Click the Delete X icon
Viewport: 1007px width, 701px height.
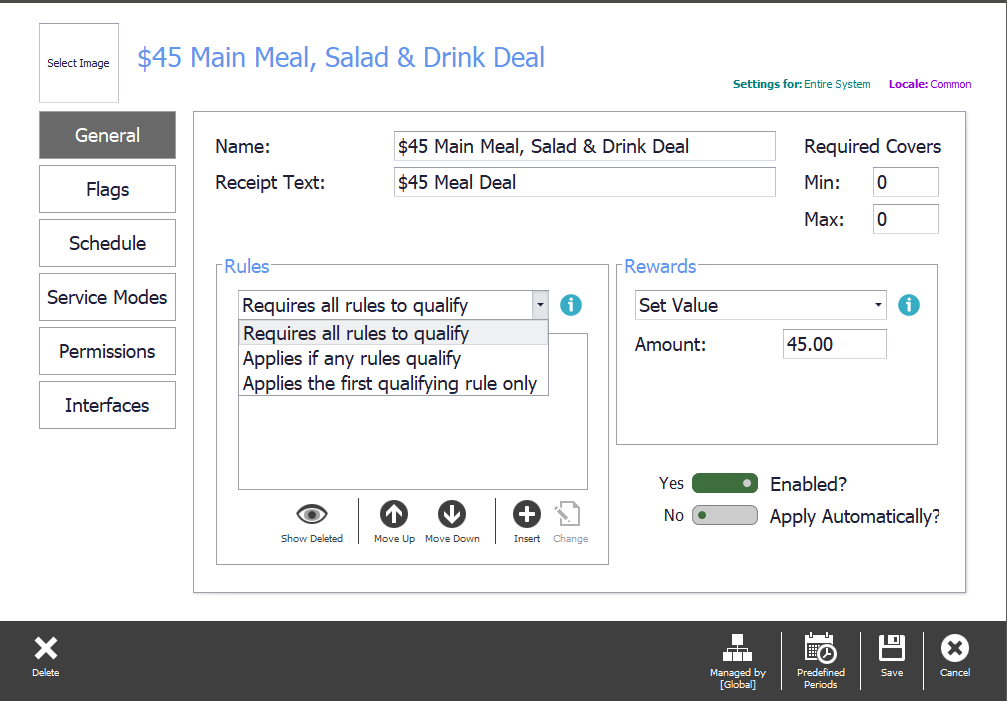pos(46,648)
